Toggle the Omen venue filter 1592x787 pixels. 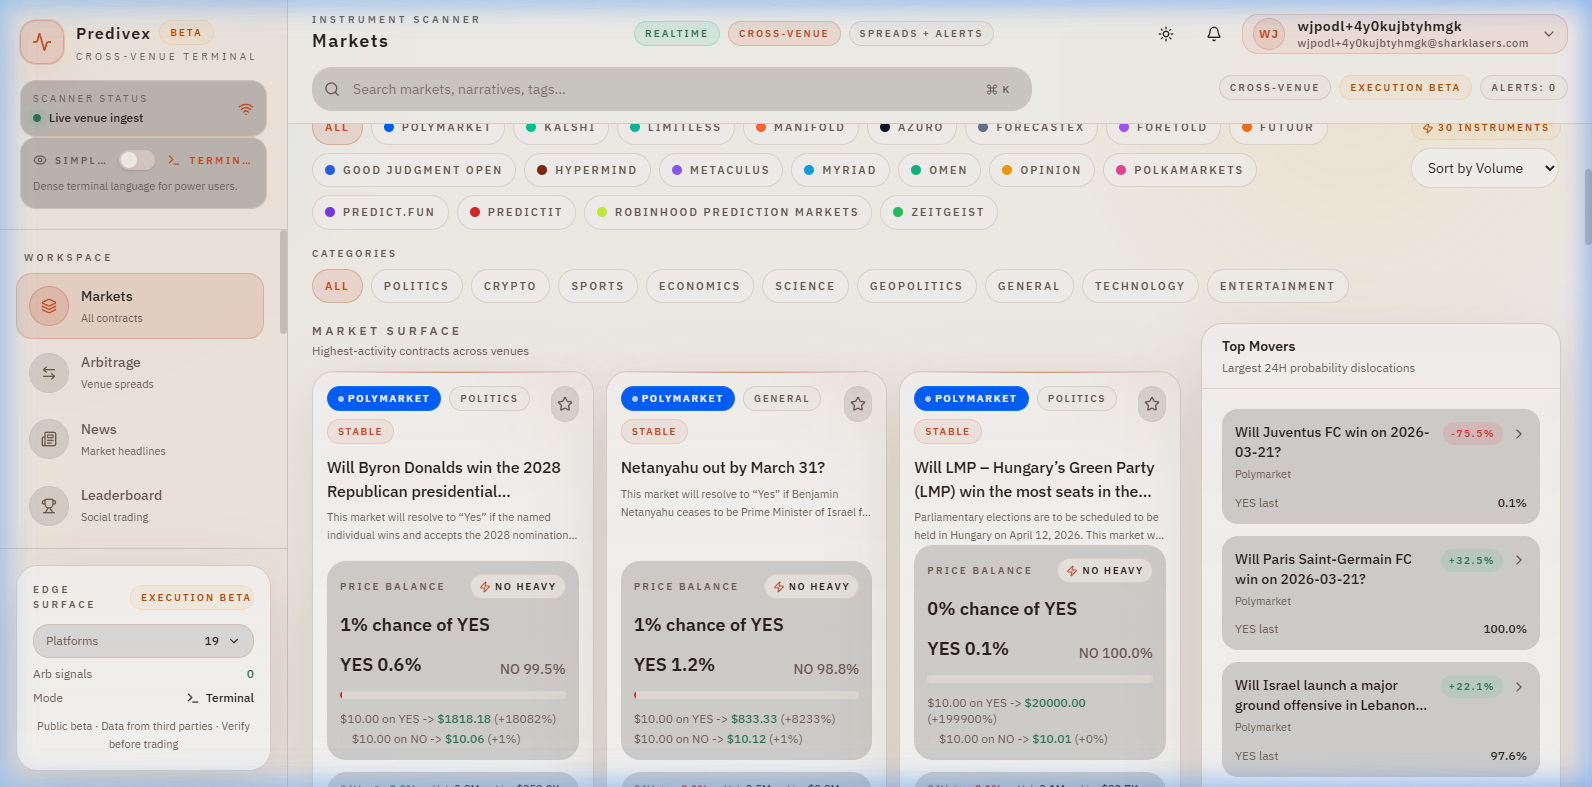pyautogui.click(x=939, y=170)
